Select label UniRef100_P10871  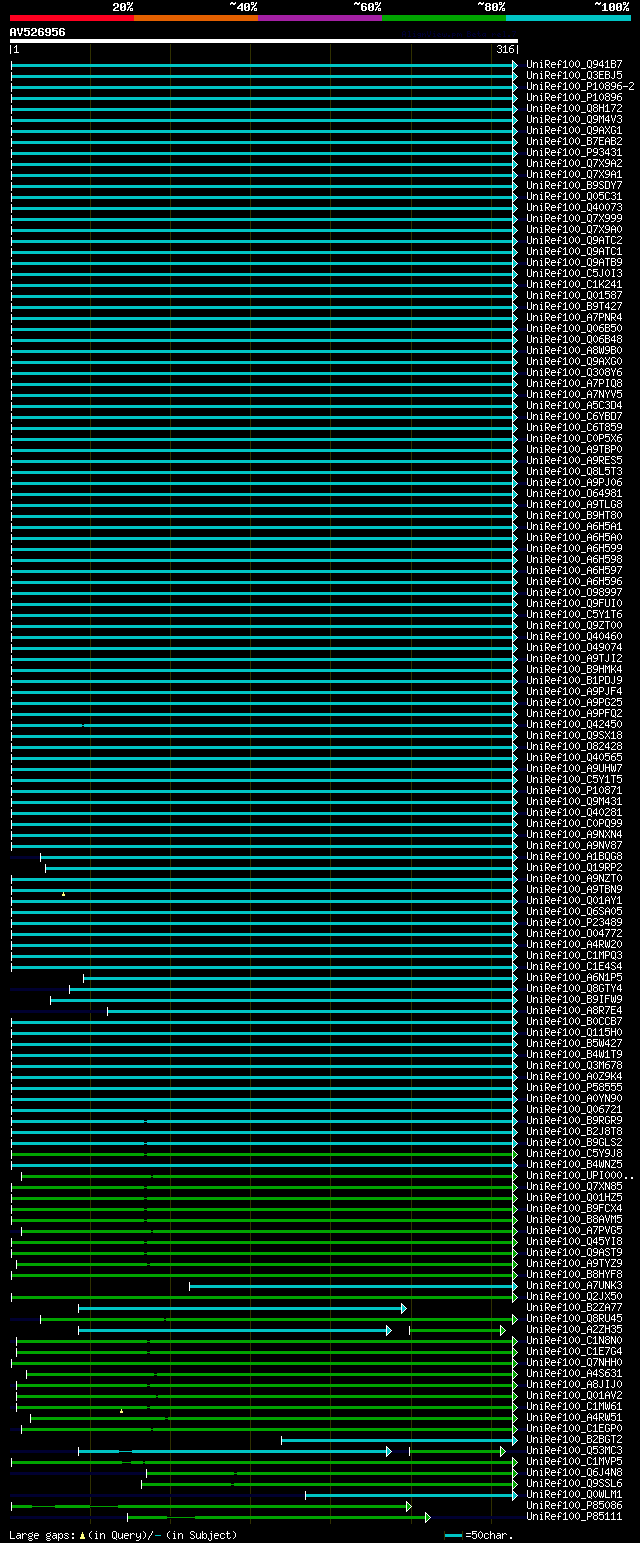coord(574,790)
